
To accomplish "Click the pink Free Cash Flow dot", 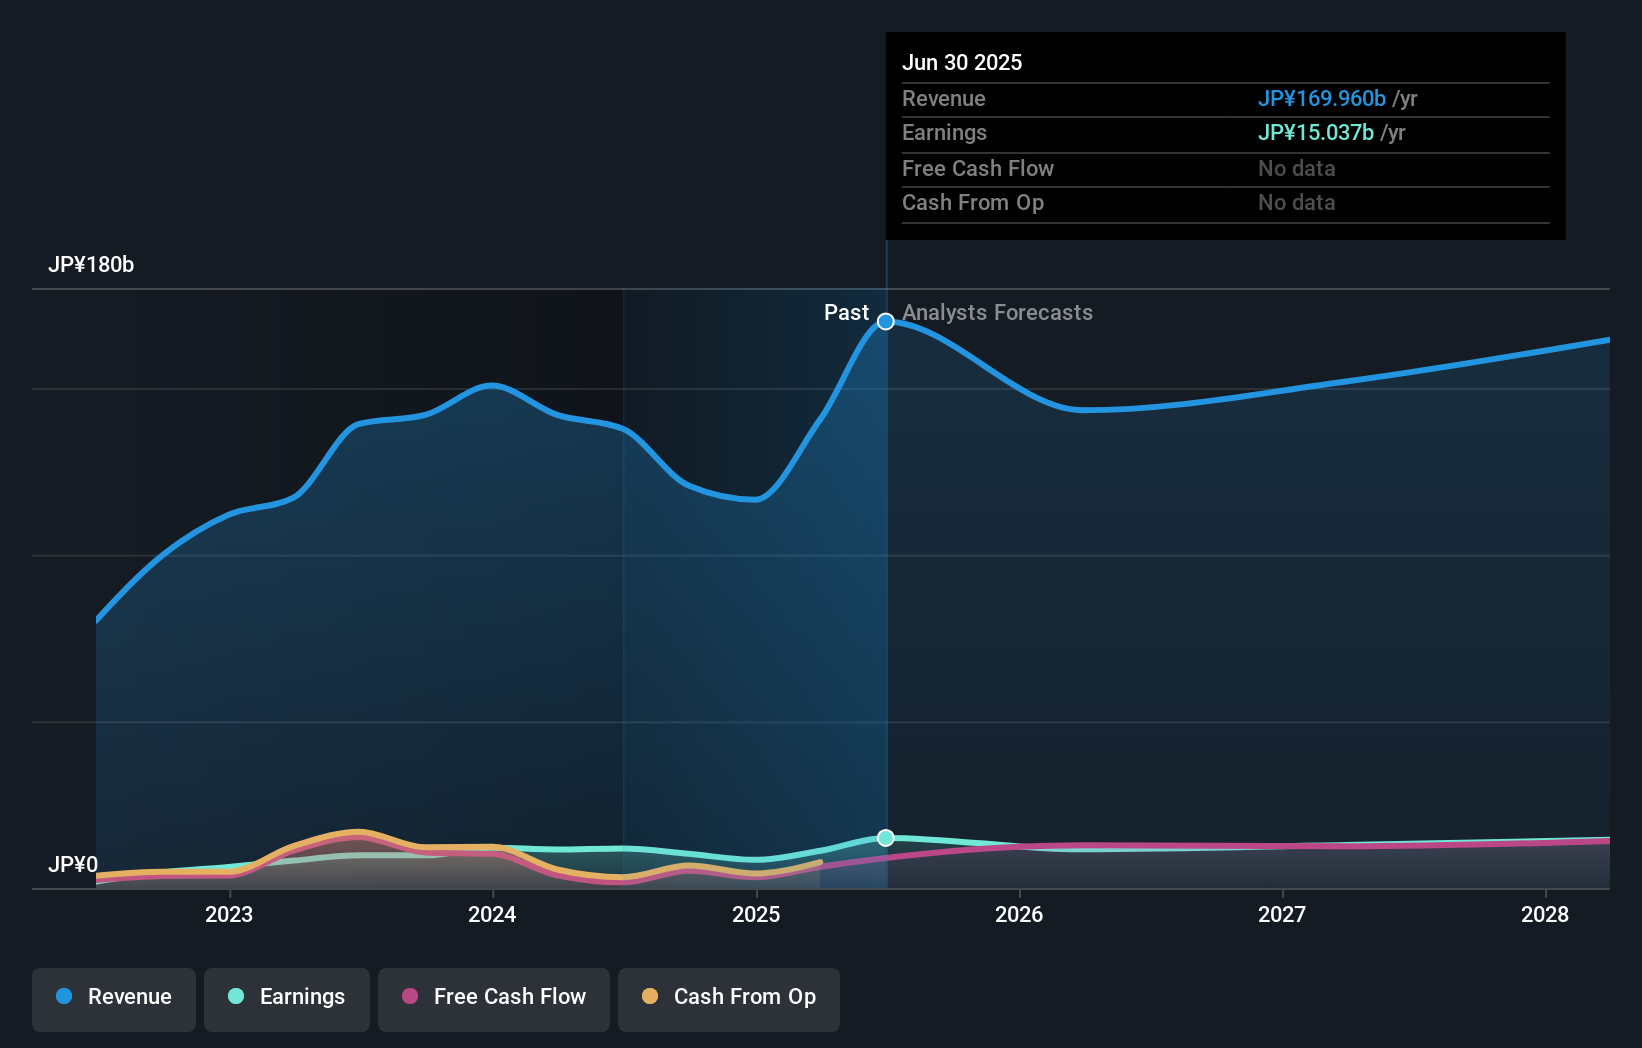I will tap(412, 997).
